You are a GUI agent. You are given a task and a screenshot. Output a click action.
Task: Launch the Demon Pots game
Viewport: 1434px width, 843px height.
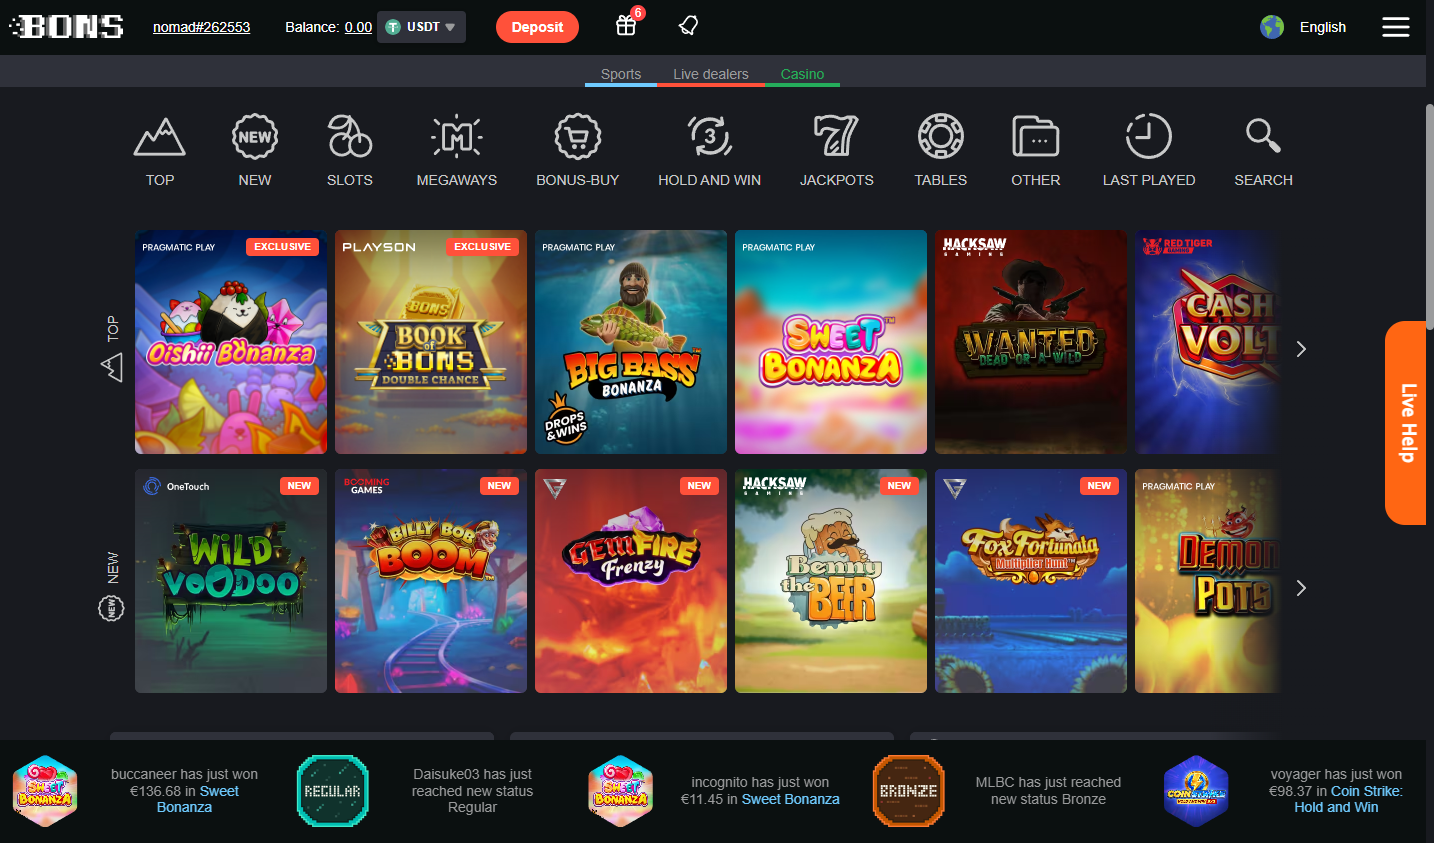[1208, 581]
